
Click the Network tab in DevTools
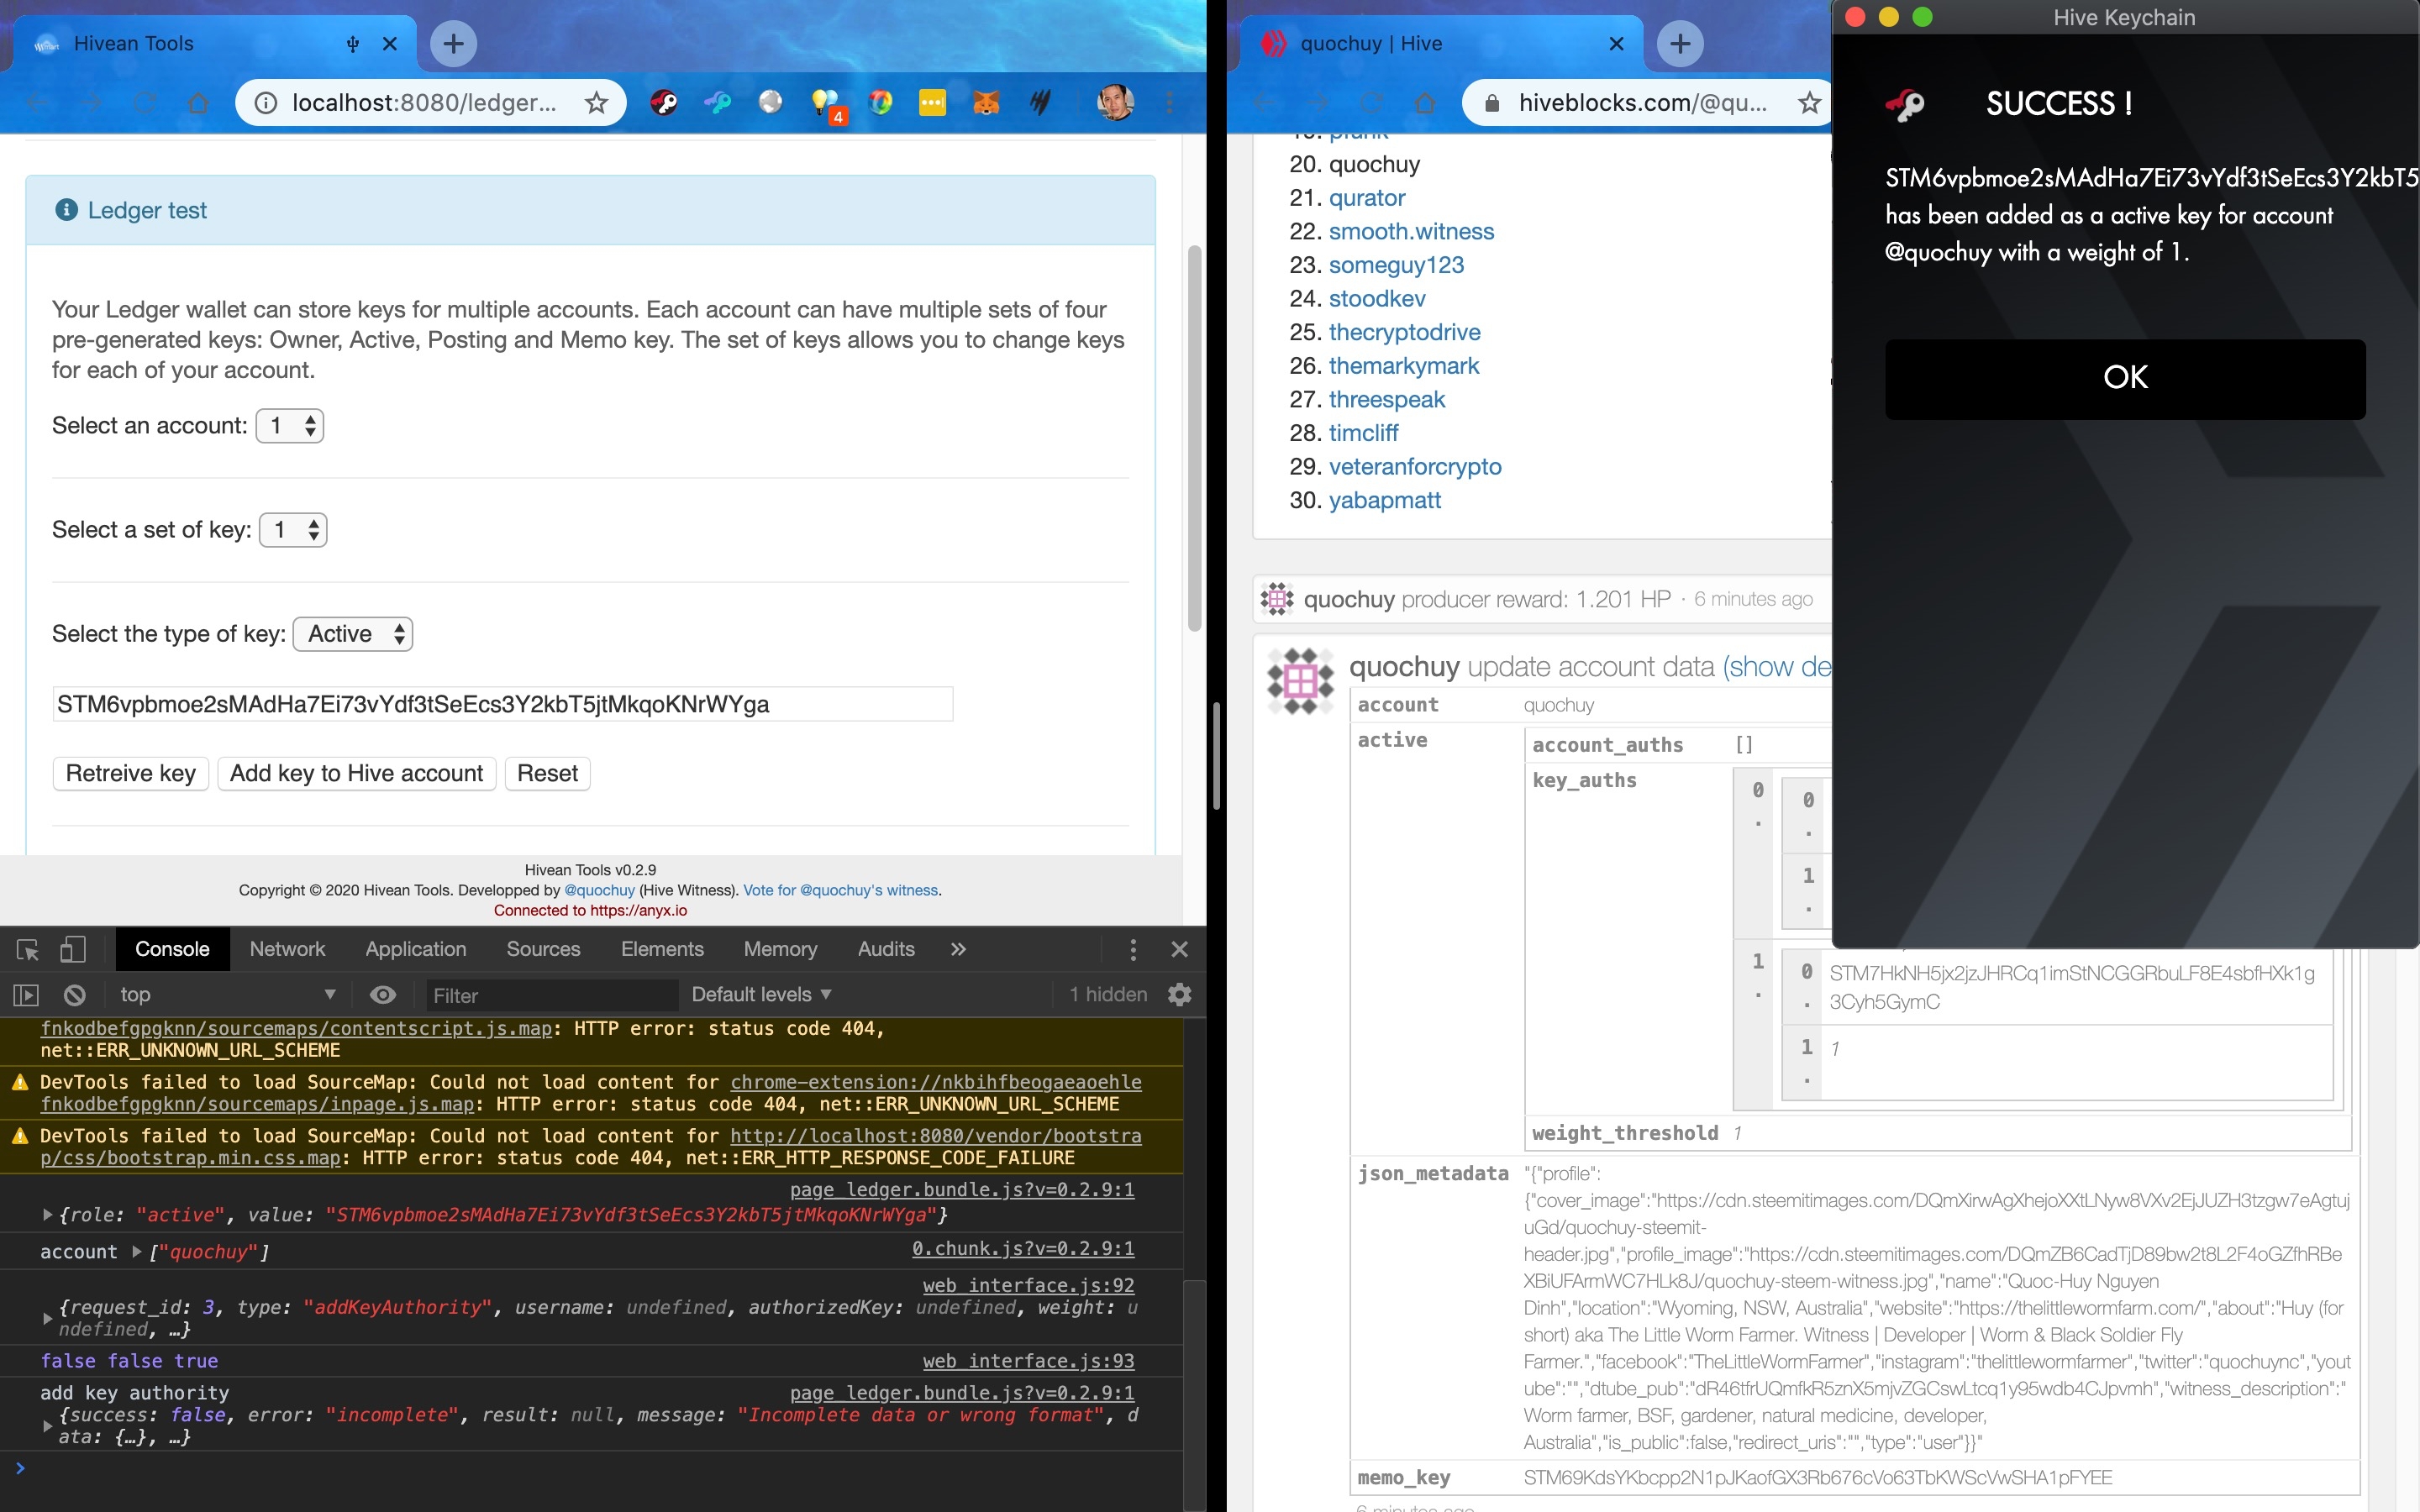coord(287,948)
